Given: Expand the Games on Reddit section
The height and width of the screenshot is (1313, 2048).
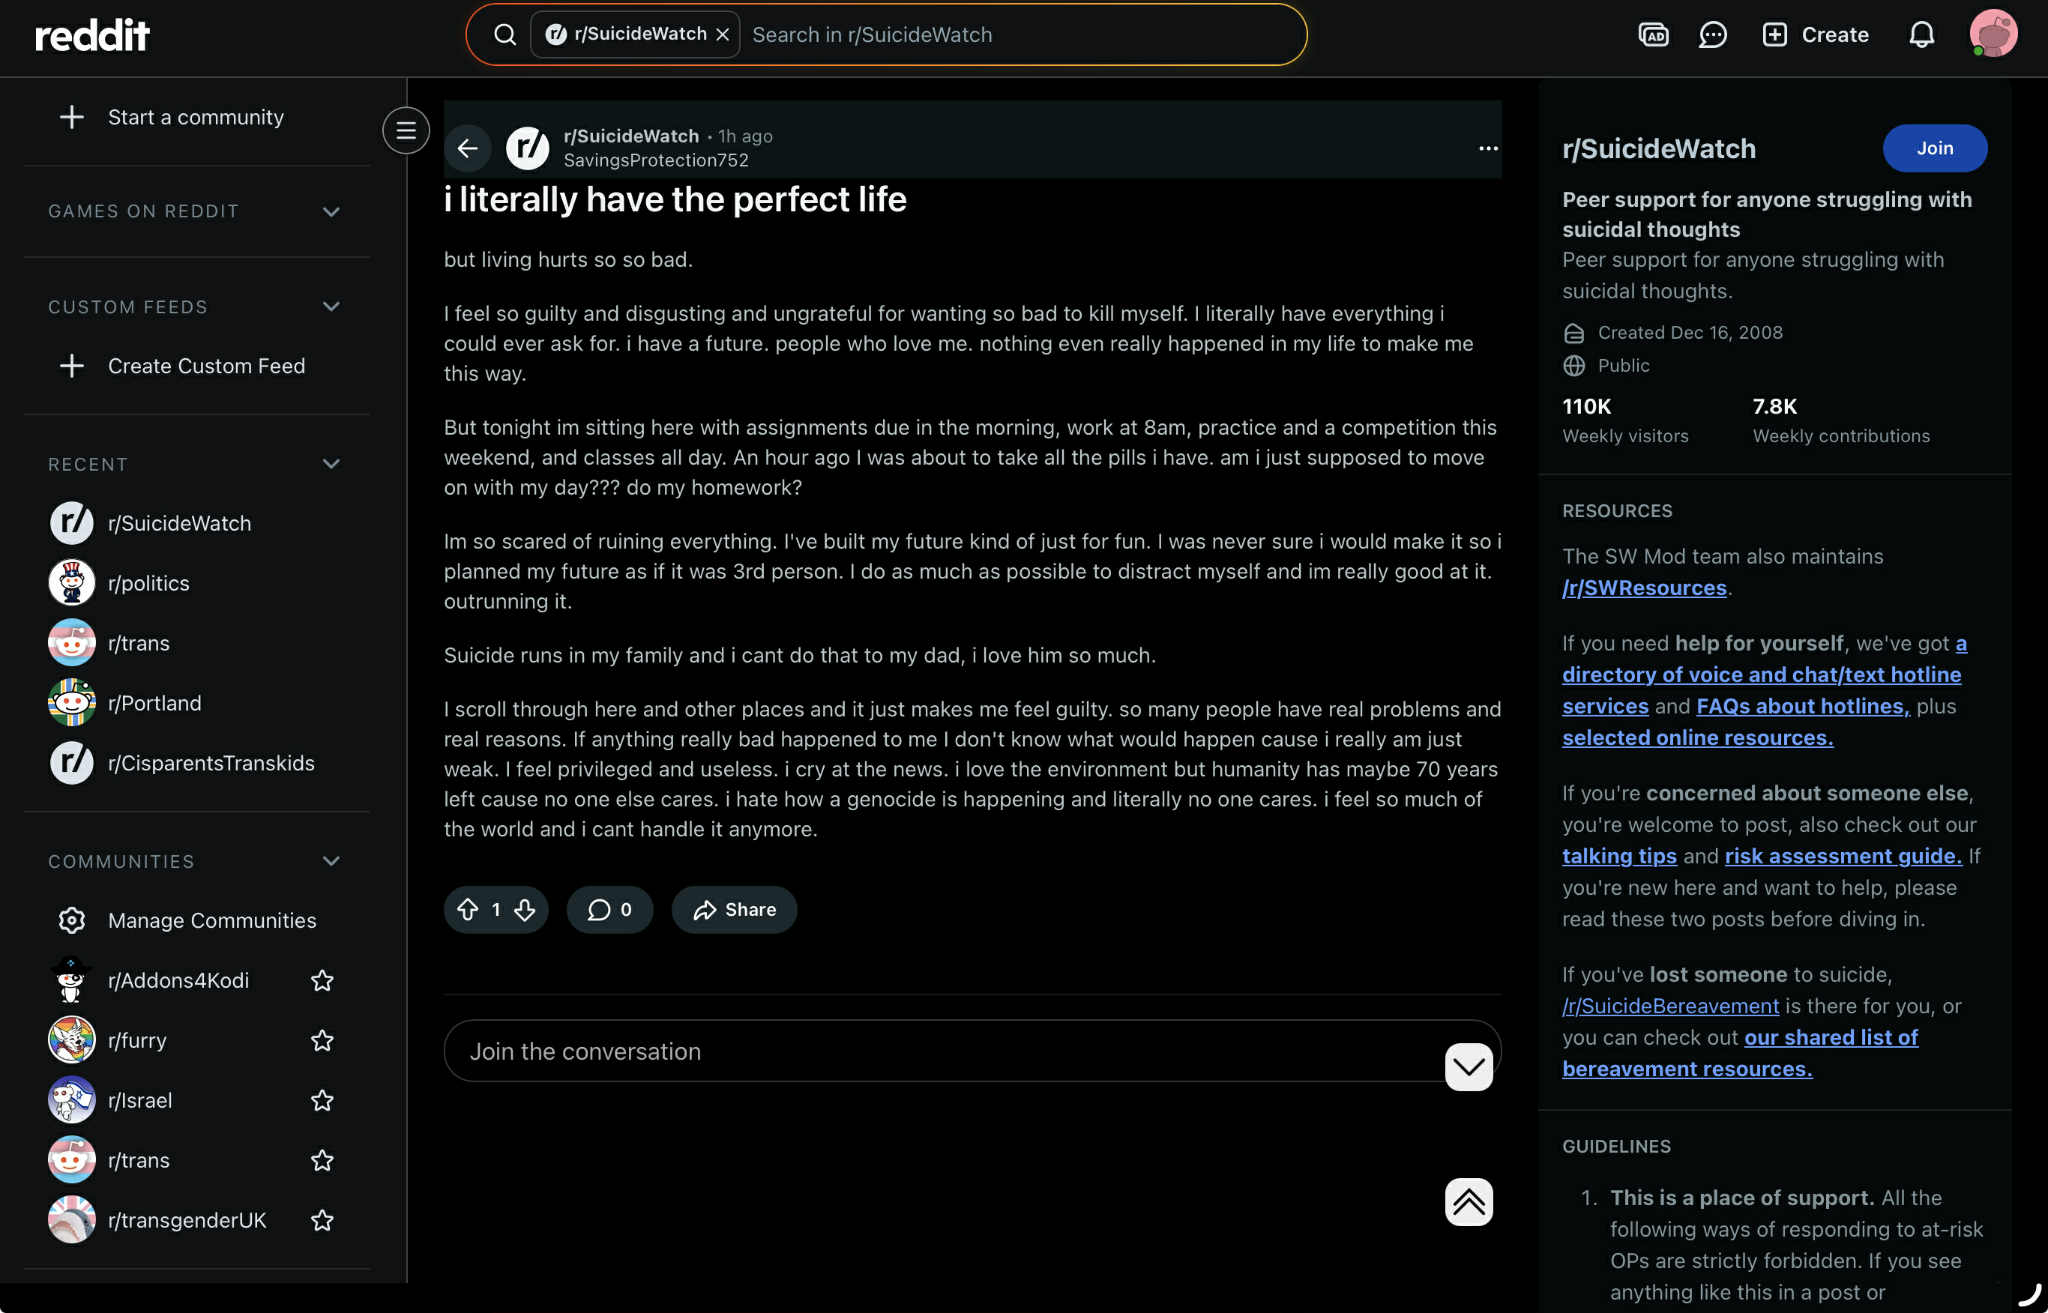Looking at the screenshot, I should click(331, 212).
